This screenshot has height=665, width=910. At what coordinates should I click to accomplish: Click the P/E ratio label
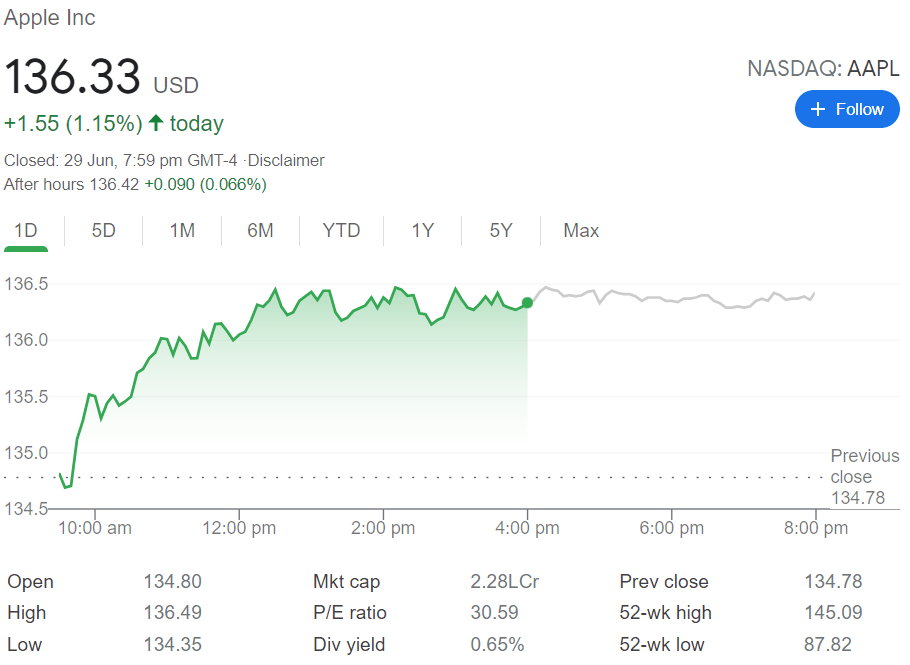pyautogui.click(x=350, y=613)
